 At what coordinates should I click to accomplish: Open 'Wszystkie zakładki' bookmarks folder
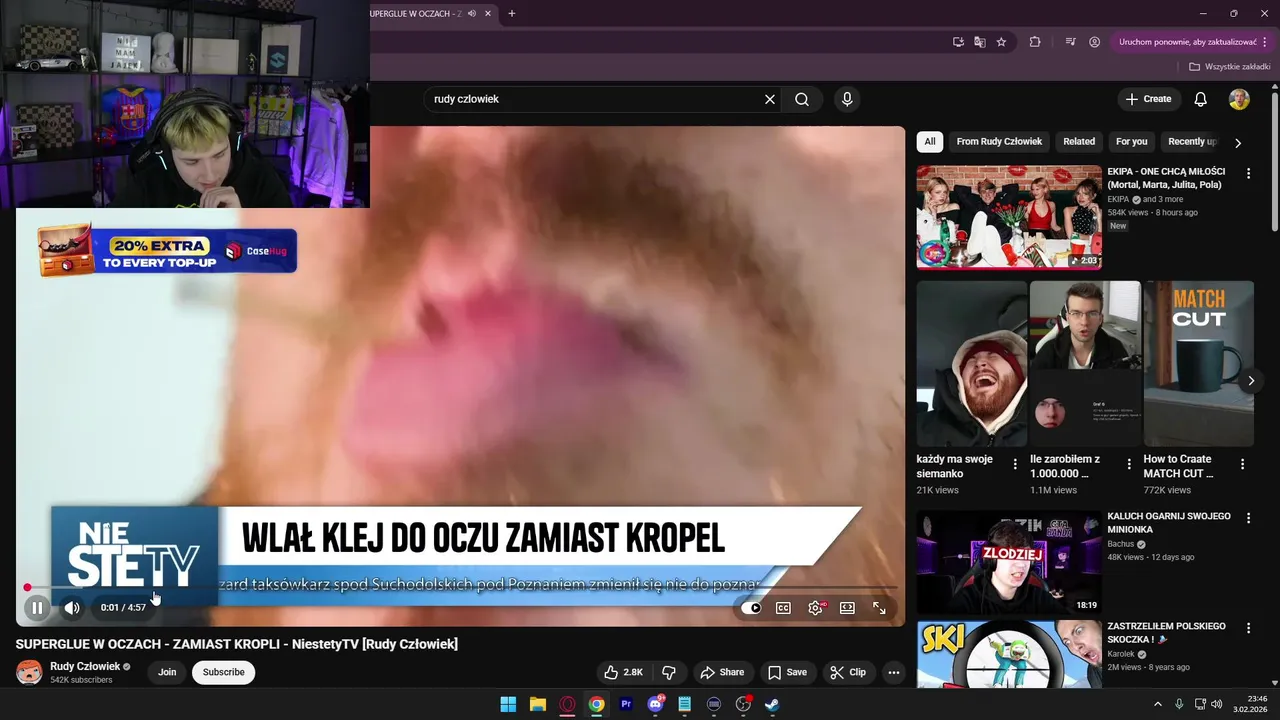pos(1229,67)
